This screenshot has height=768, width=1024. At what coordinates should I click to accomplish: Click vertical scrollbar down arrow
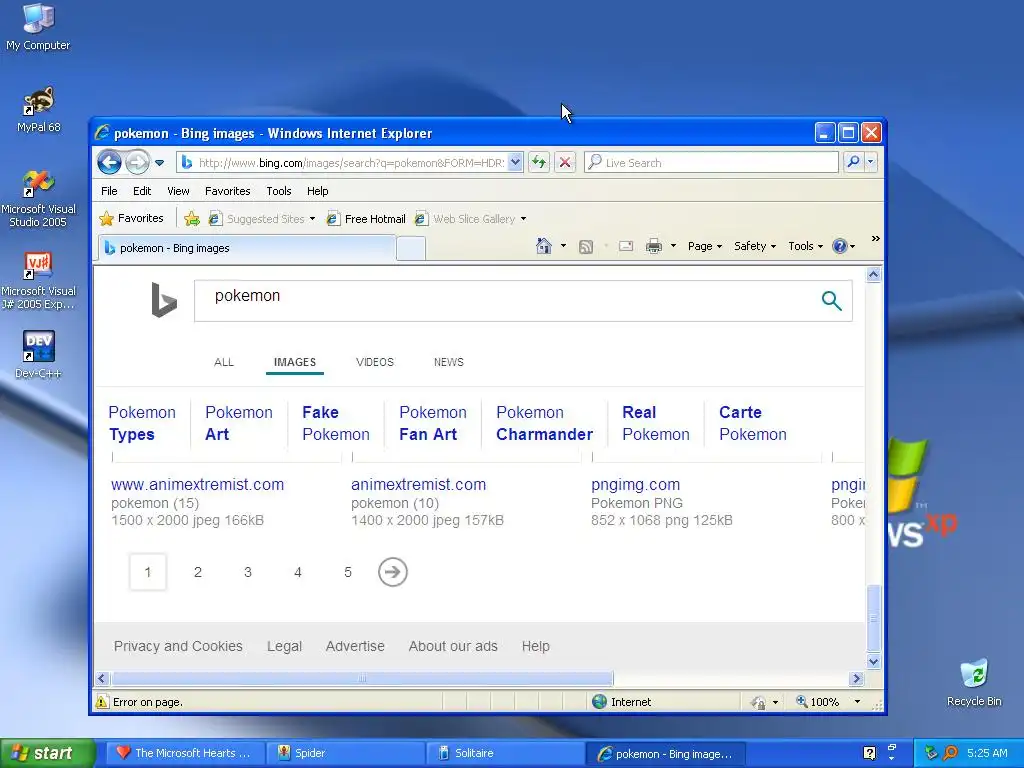click(873, 662)
